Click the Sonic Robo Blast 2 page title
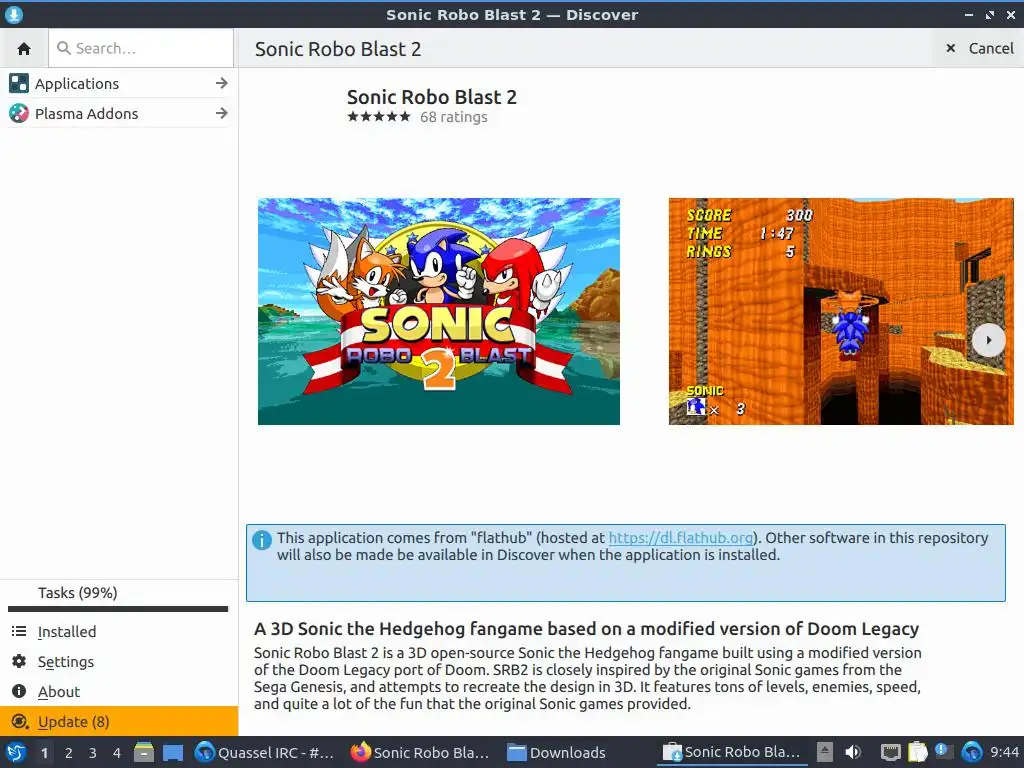 tap(338, 49)
